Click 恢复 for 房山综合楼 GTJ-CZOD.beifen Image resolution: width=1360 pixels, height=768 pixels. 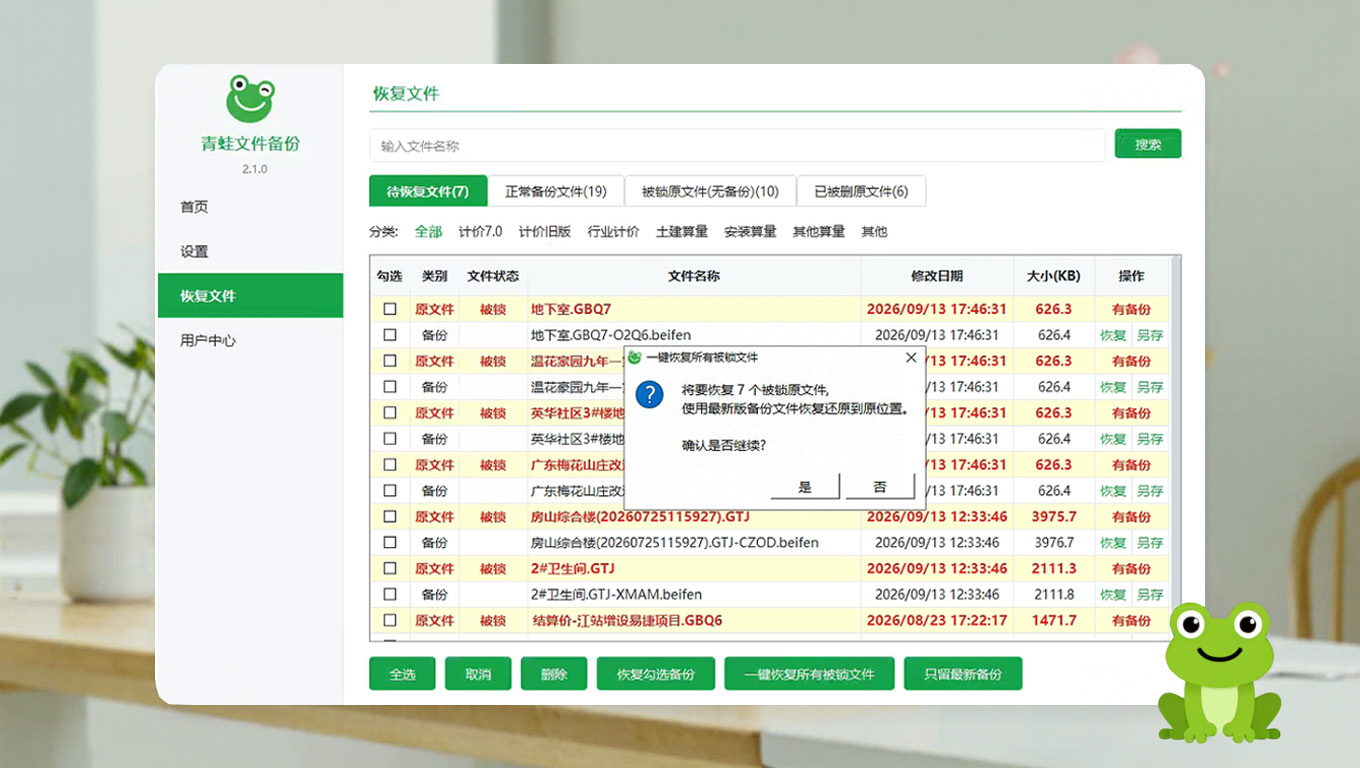(1113, 543)
